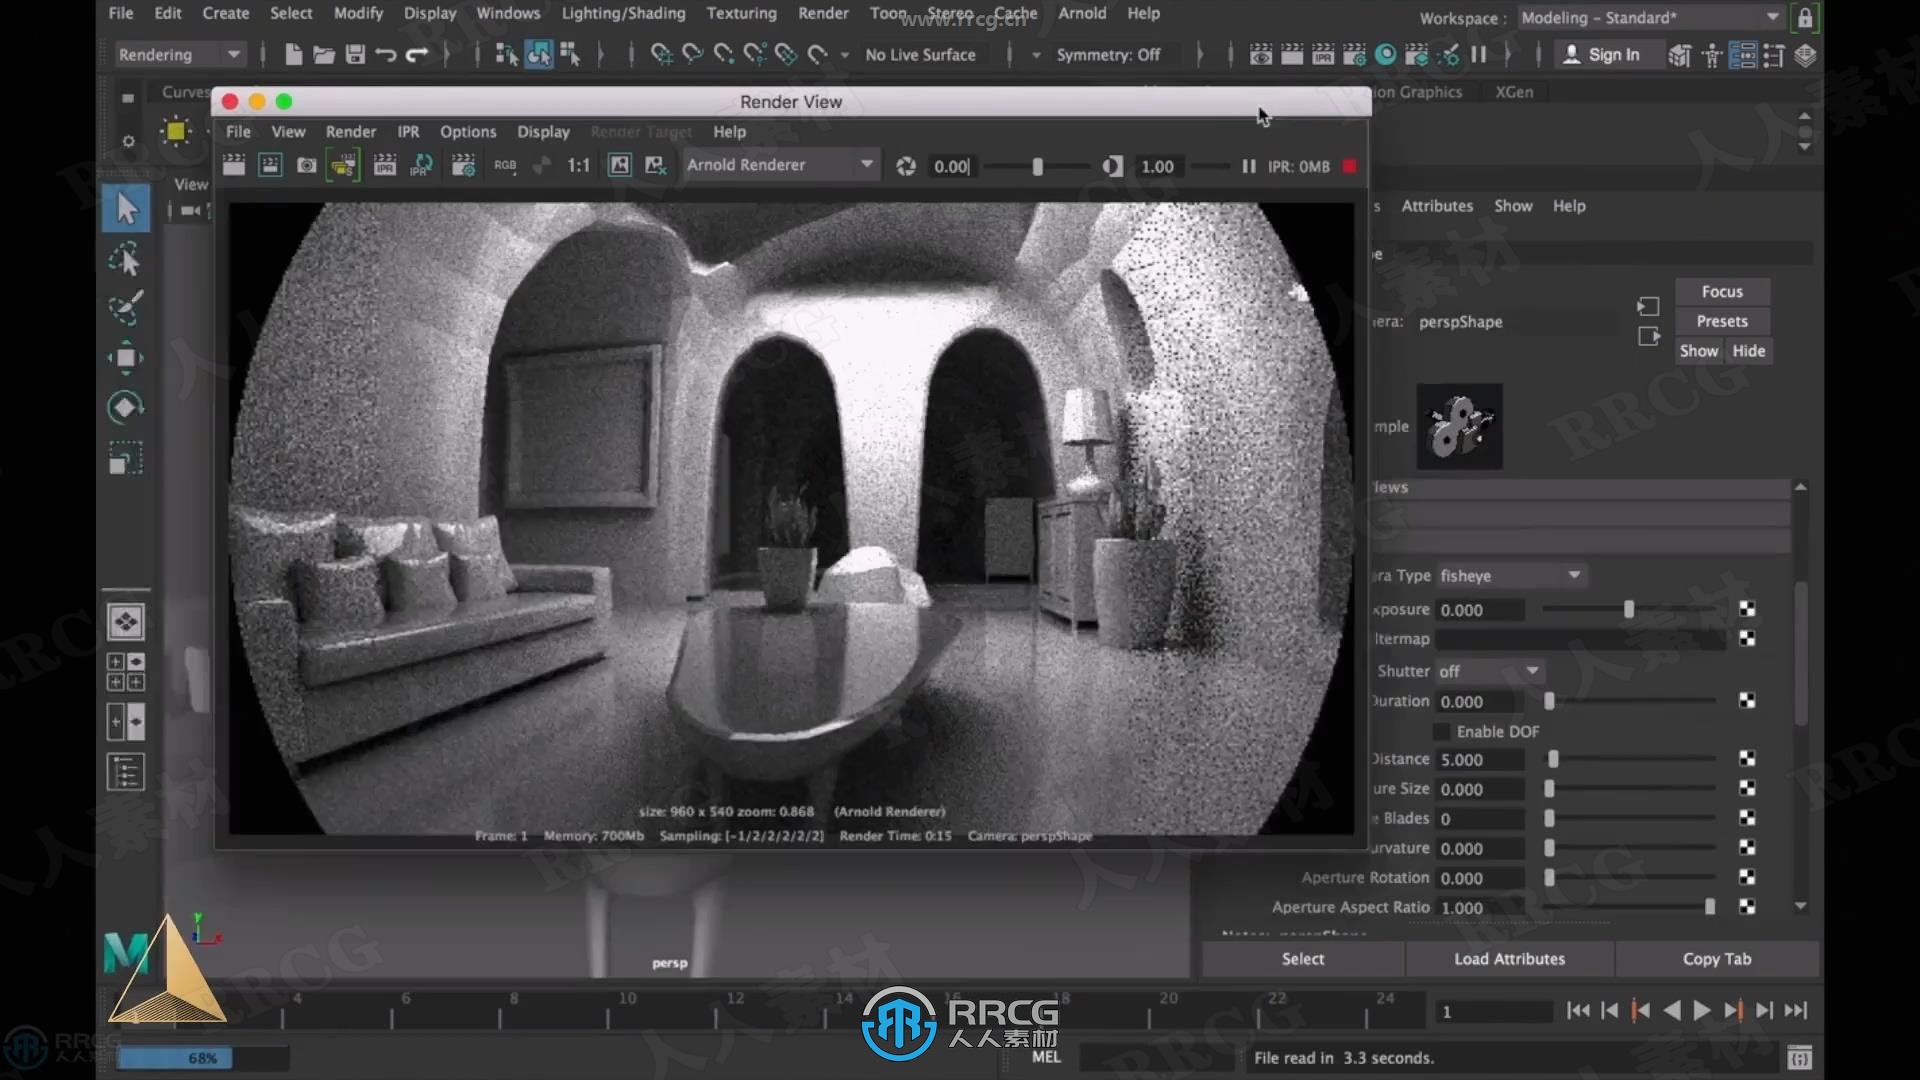The image size is (1920, 1080).
Task: Stop IPR with the red square button
Action: point(1350,166)
